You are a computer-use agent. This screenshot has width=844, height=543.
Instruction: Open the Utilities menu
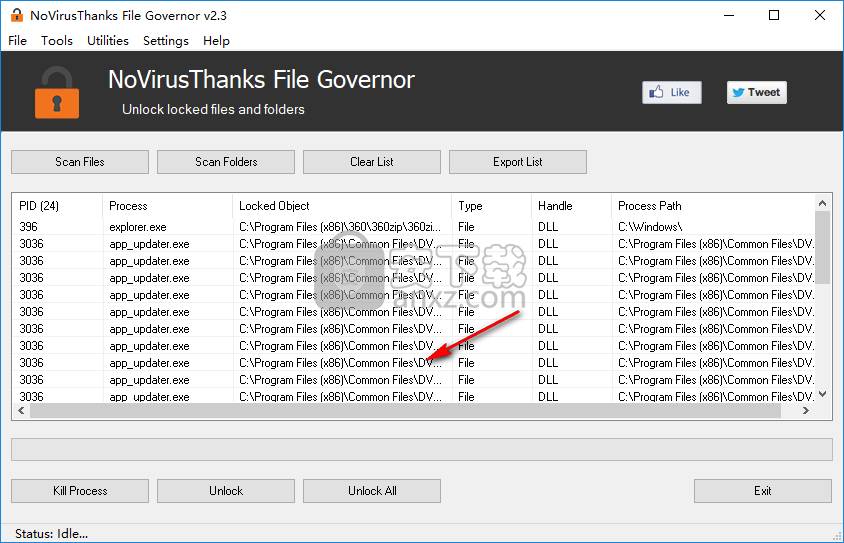pyautogui.click(x=108, y=41)
